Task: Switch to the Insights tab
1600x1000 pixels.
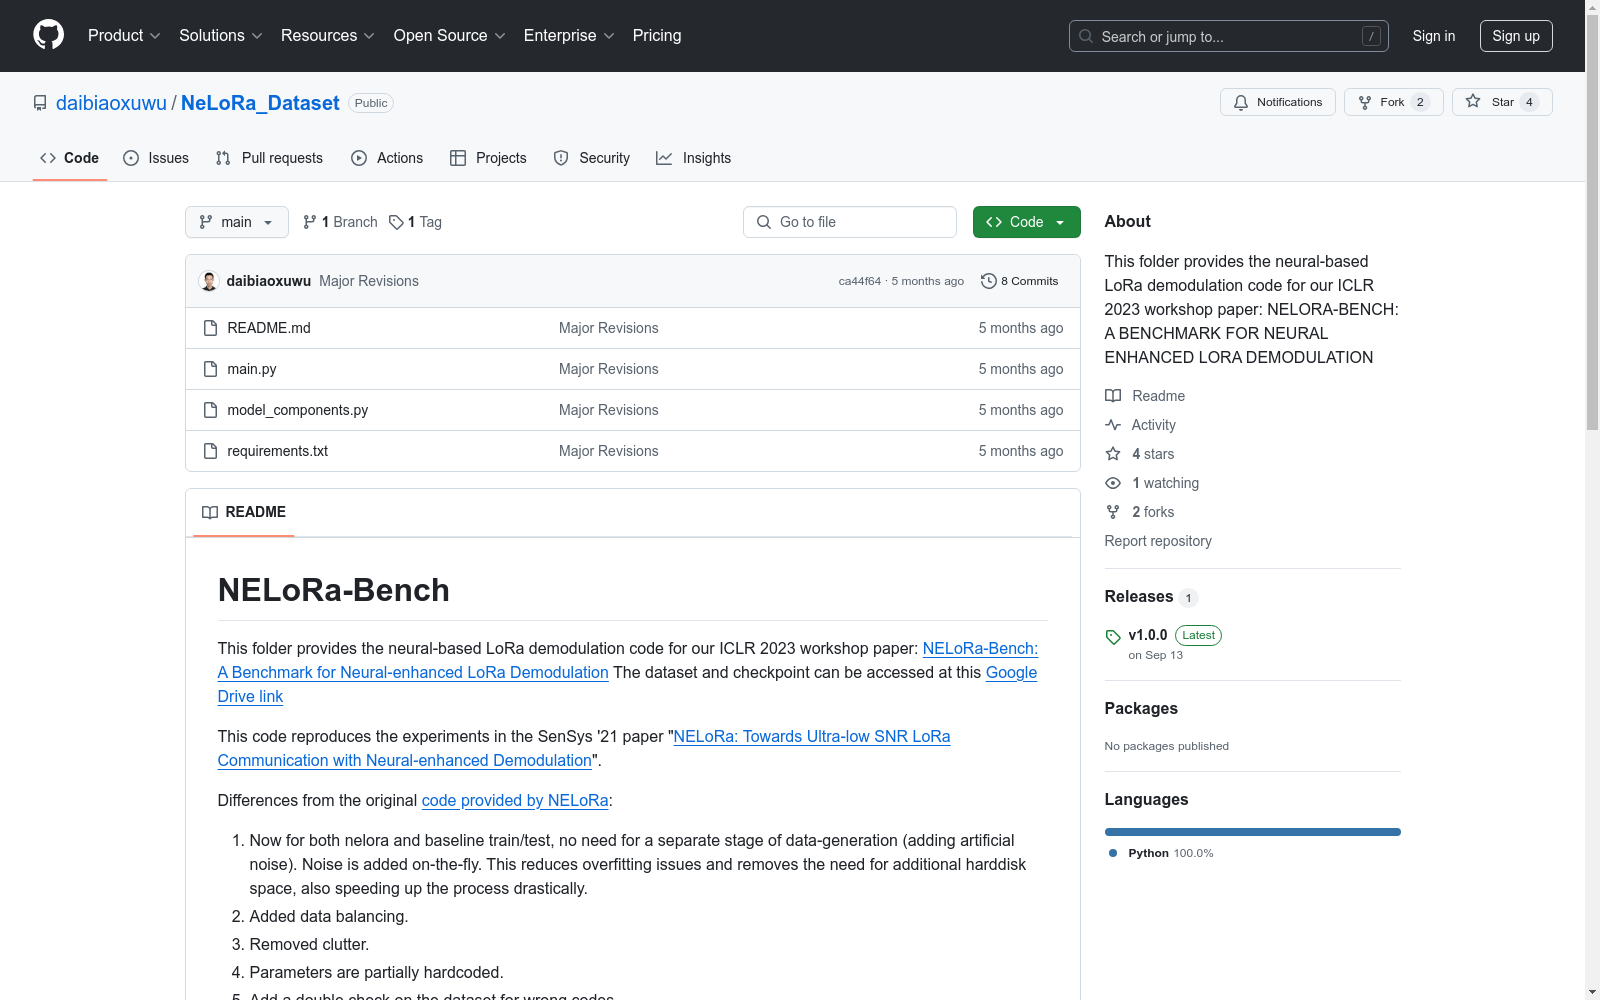Action: tap(694, 158)
